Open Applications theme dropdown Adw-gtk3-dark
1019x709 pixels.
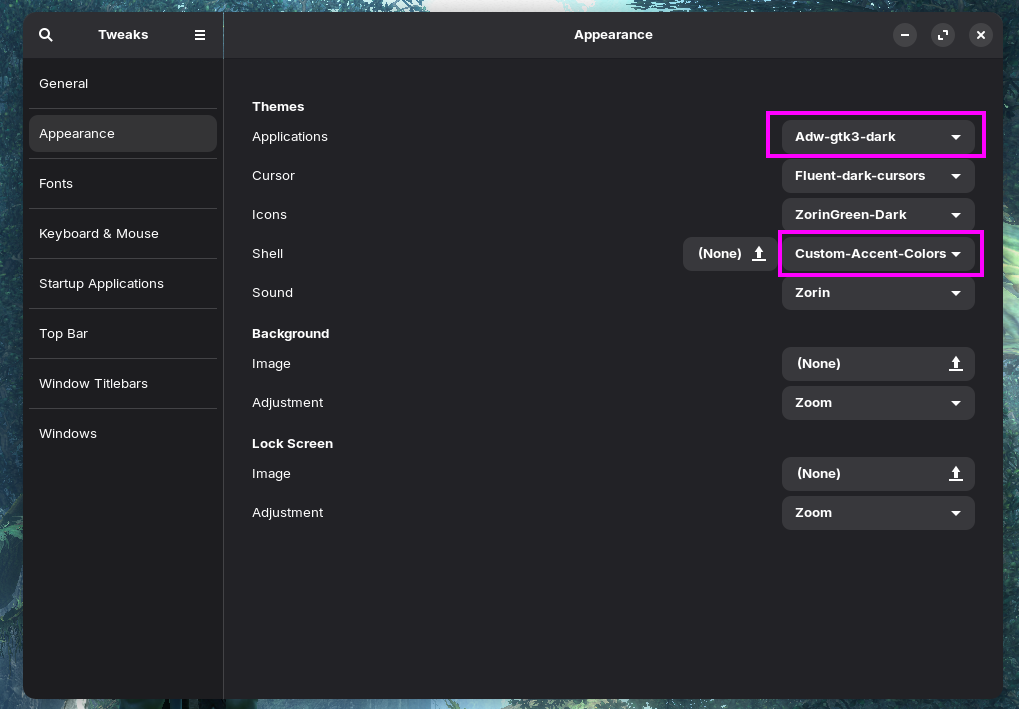click(878, 136)
